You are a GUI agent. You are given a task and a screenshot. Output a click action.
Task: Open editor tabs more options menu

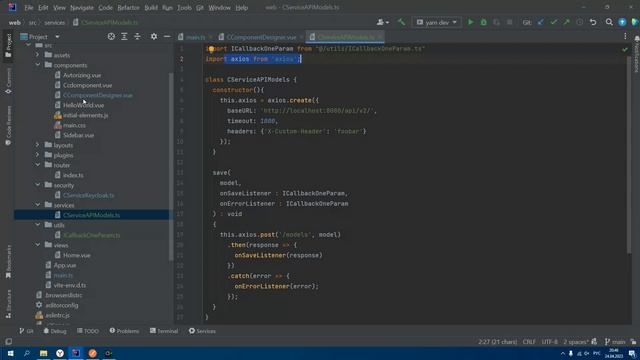[x=625, y=37]
